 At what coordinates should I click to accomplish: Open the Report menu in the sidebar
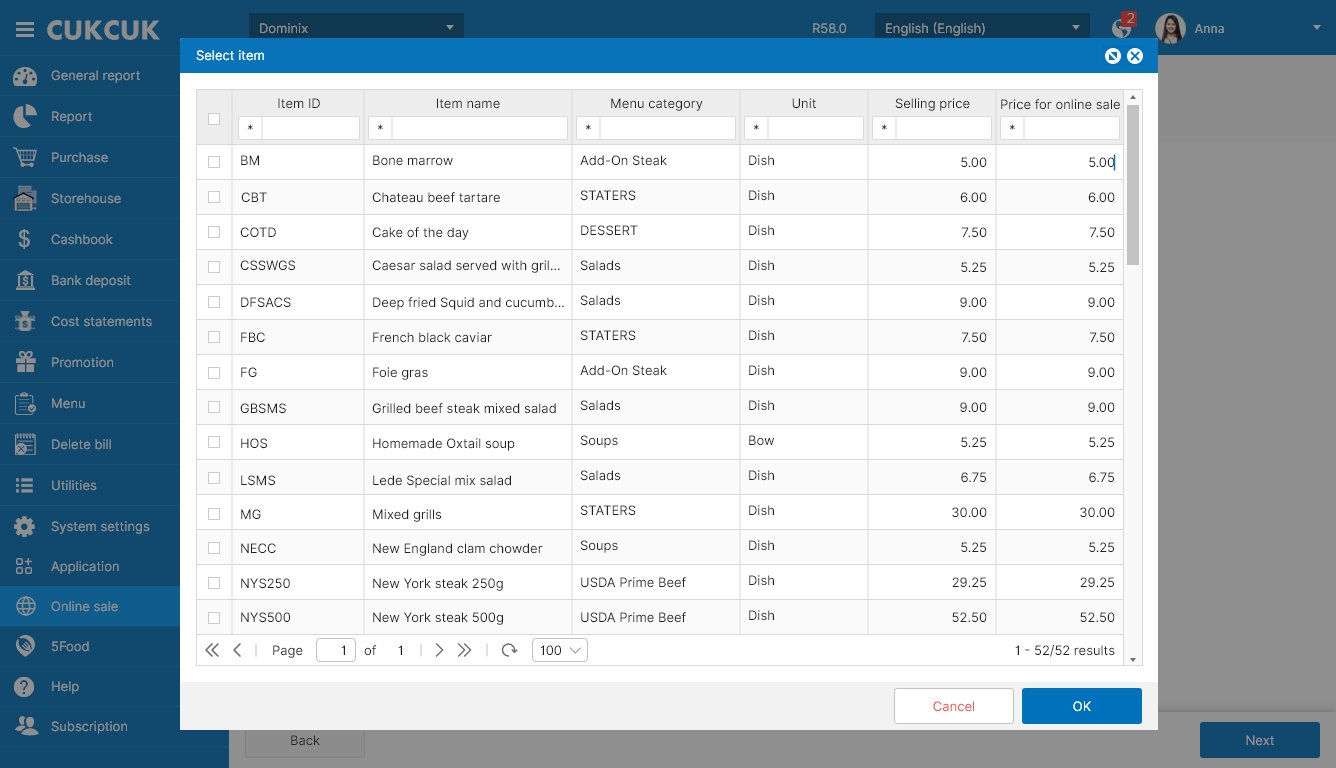(71, 116)
